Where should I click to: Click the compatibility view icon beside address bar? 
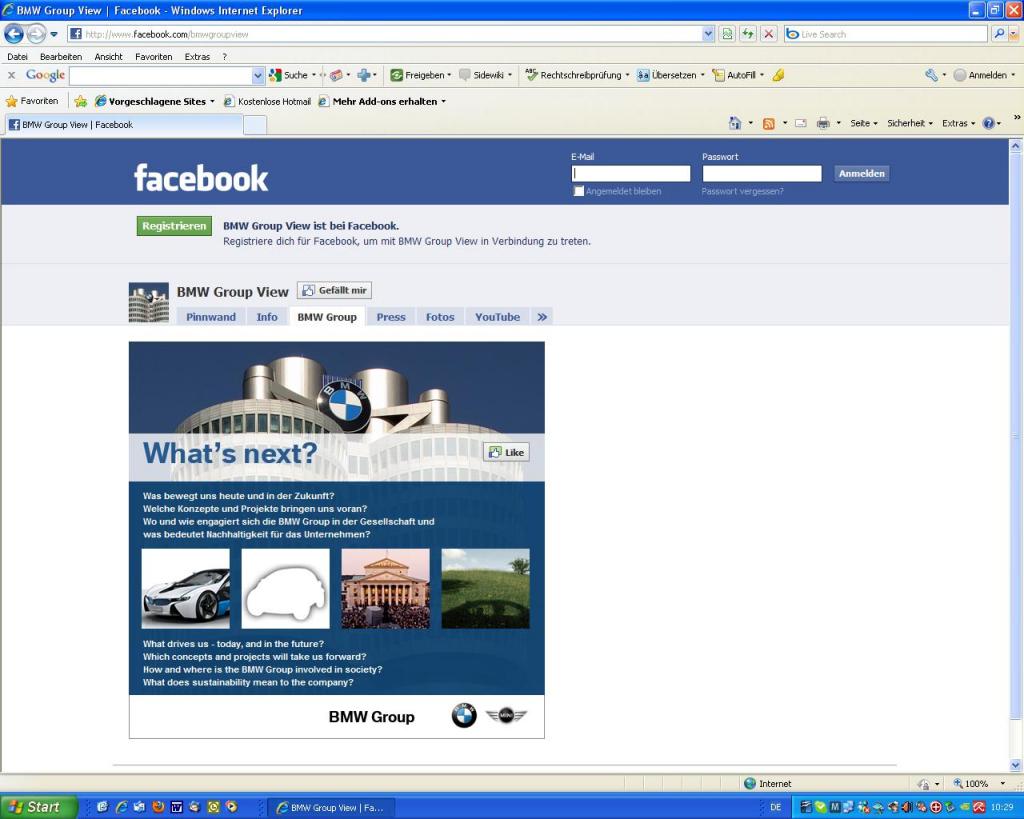(x=727, y=34)
